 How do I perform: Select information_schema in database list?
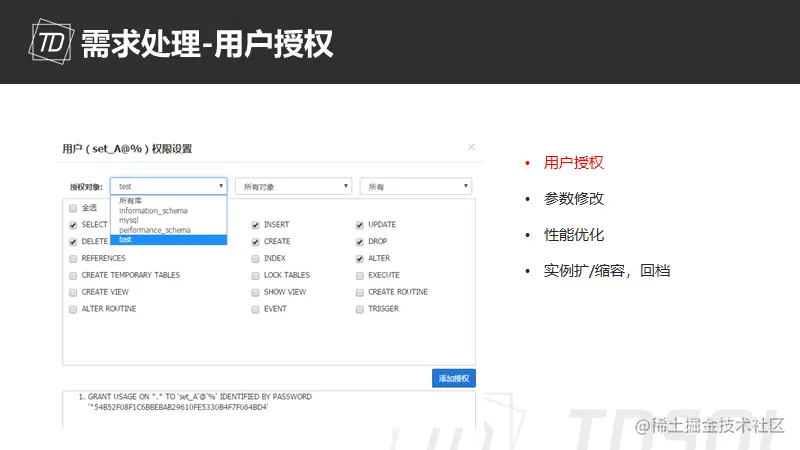pyautogui.click(x=168, y=210)
